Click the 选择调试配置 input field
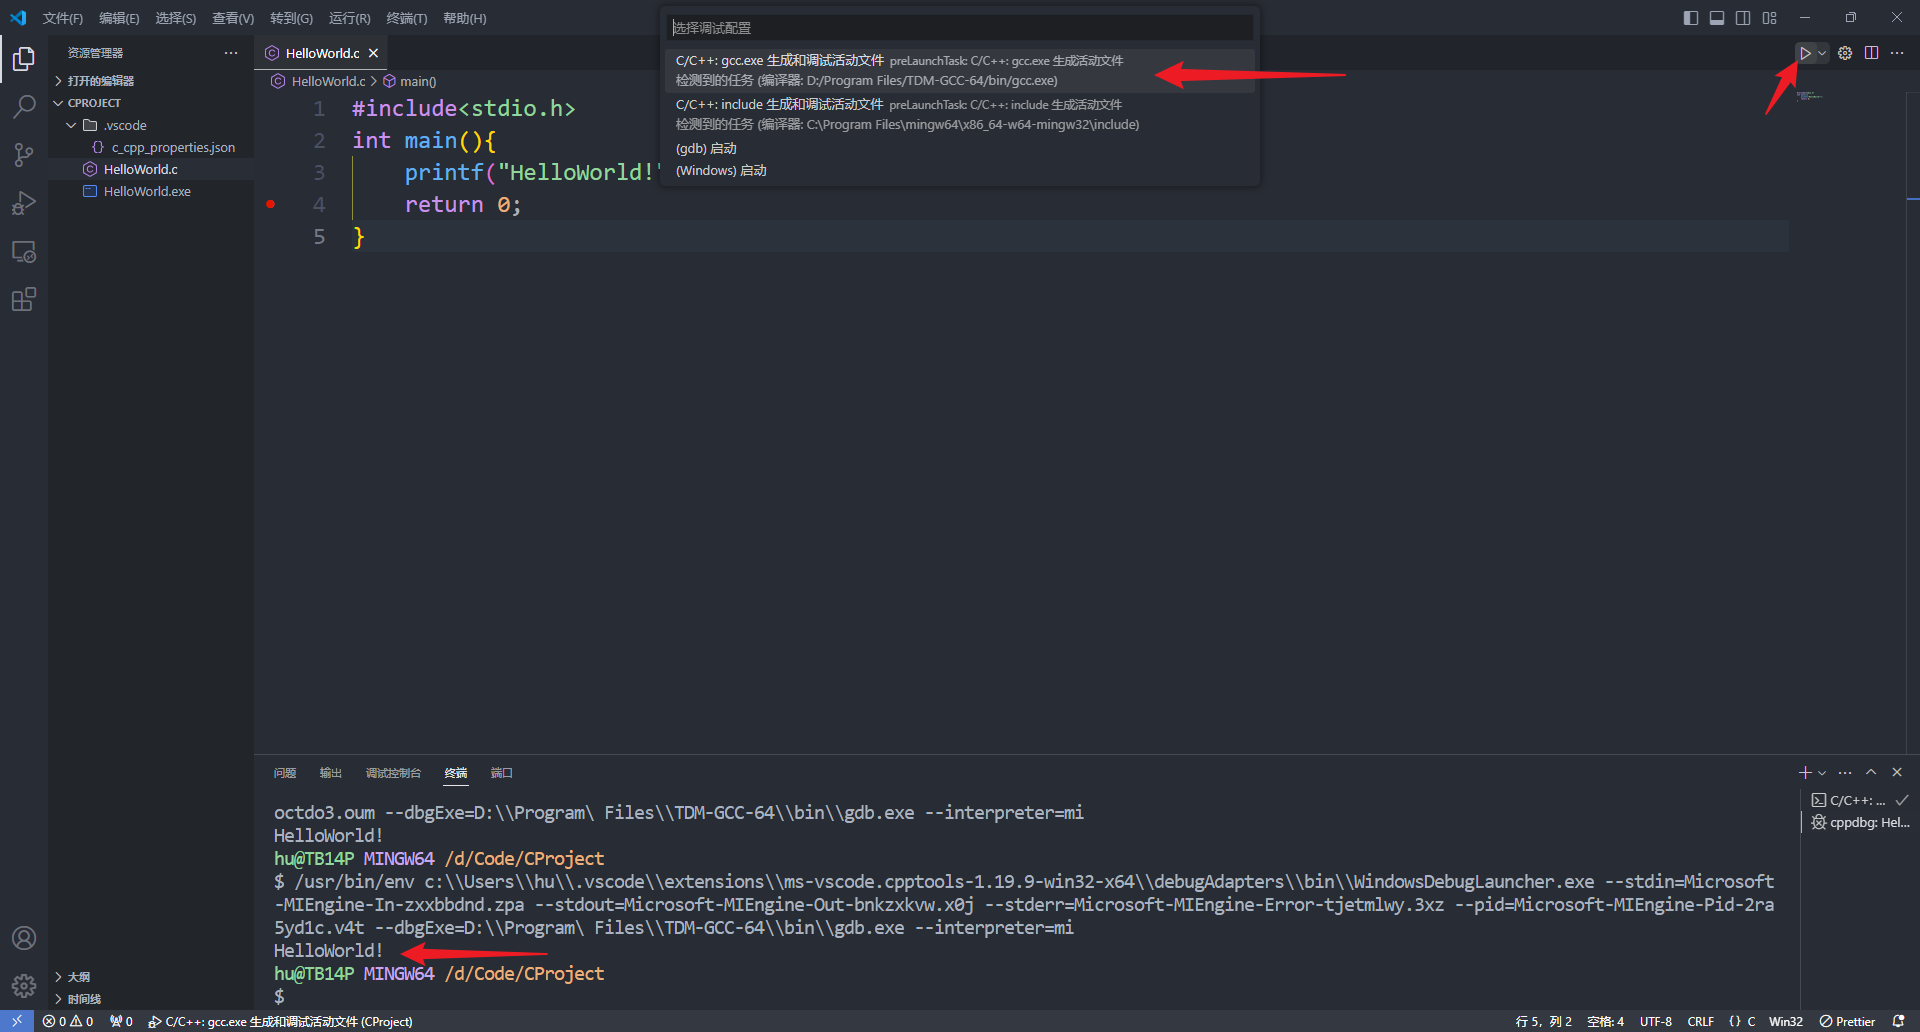The width and height of the screenshot is (1920, 1032). point(960,28)
